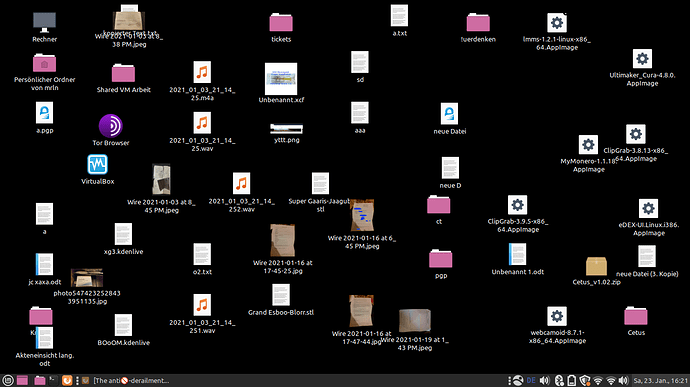The width and height of the screenshot is (690, 387).
Task: Launch Firefox from the panel
Action: [x=67, y=380]
